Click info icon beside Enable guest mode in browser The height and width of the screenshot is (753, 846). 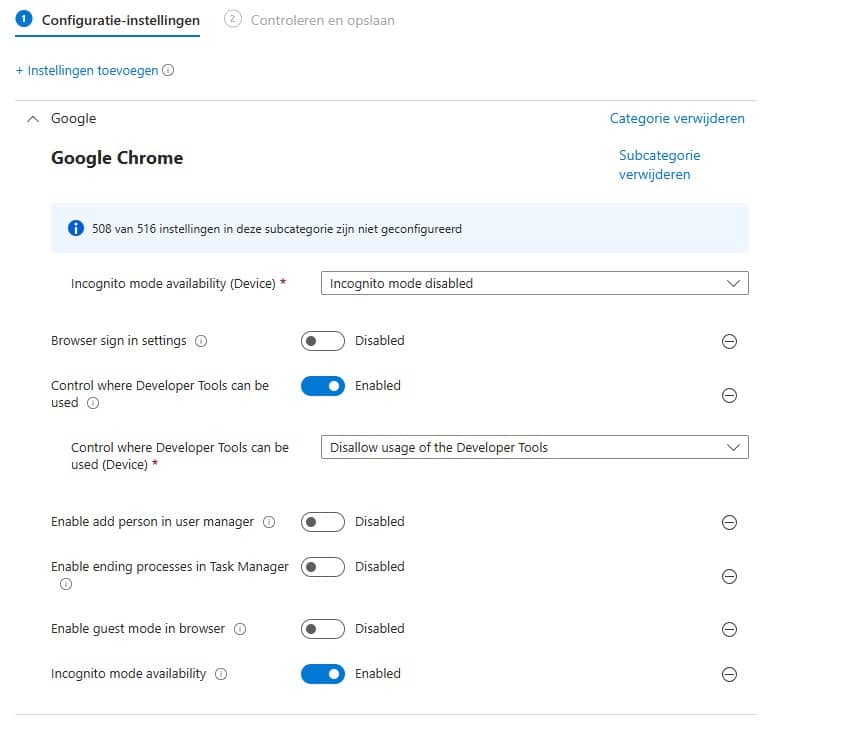(240, 629)
